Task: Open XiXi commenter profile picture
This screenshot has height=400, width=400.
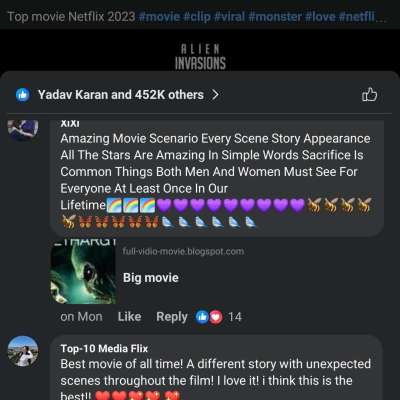Action: [23, 128]
